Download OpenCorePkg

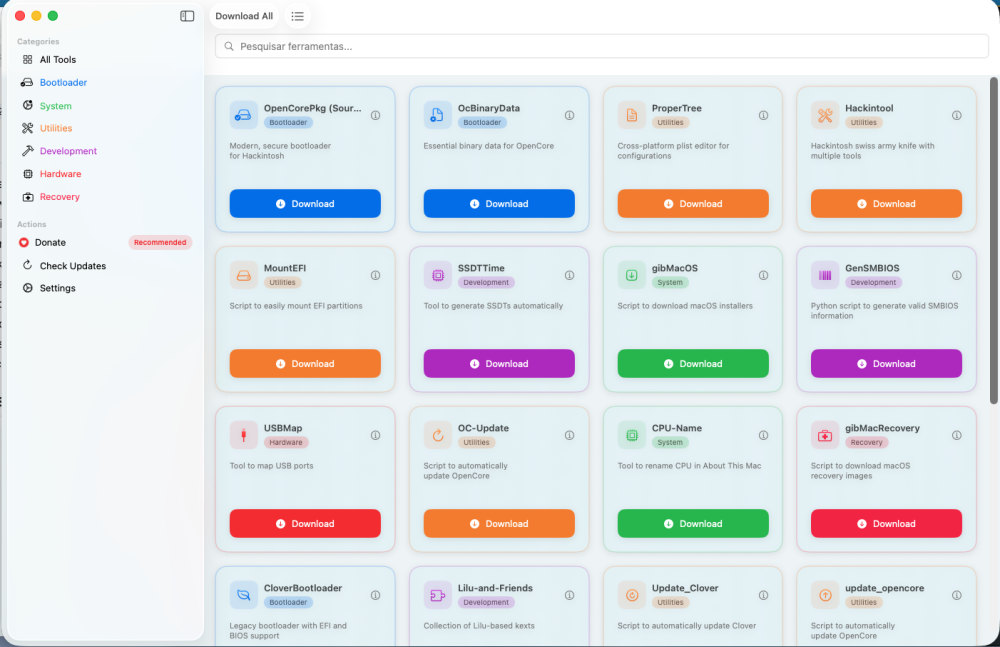(x=305, y=204)
